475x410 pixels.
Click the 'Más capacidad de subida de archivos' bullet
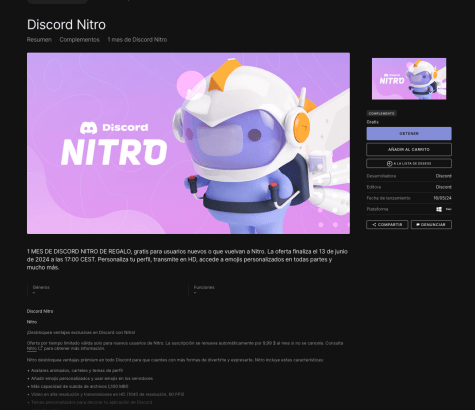point(79,386)
